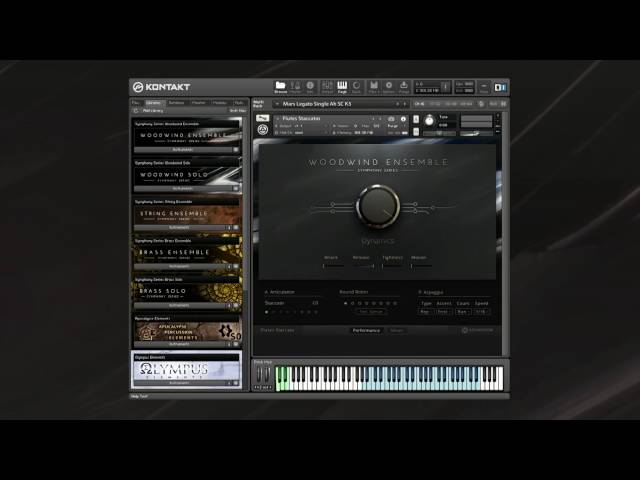Screen dimensions: 640x480
Task: Select the first Round Robin step
Action: tap(345, 303)
